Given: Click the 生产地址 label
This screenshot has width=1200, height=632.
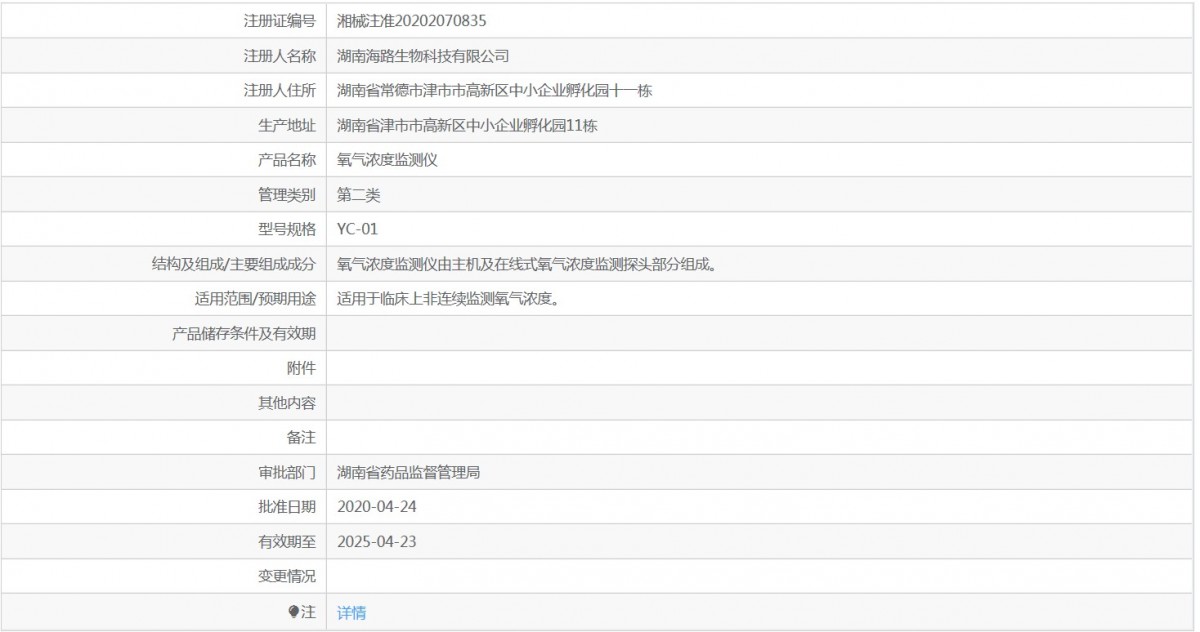Looking at the screenshot, I should click(x=286, y=125).
